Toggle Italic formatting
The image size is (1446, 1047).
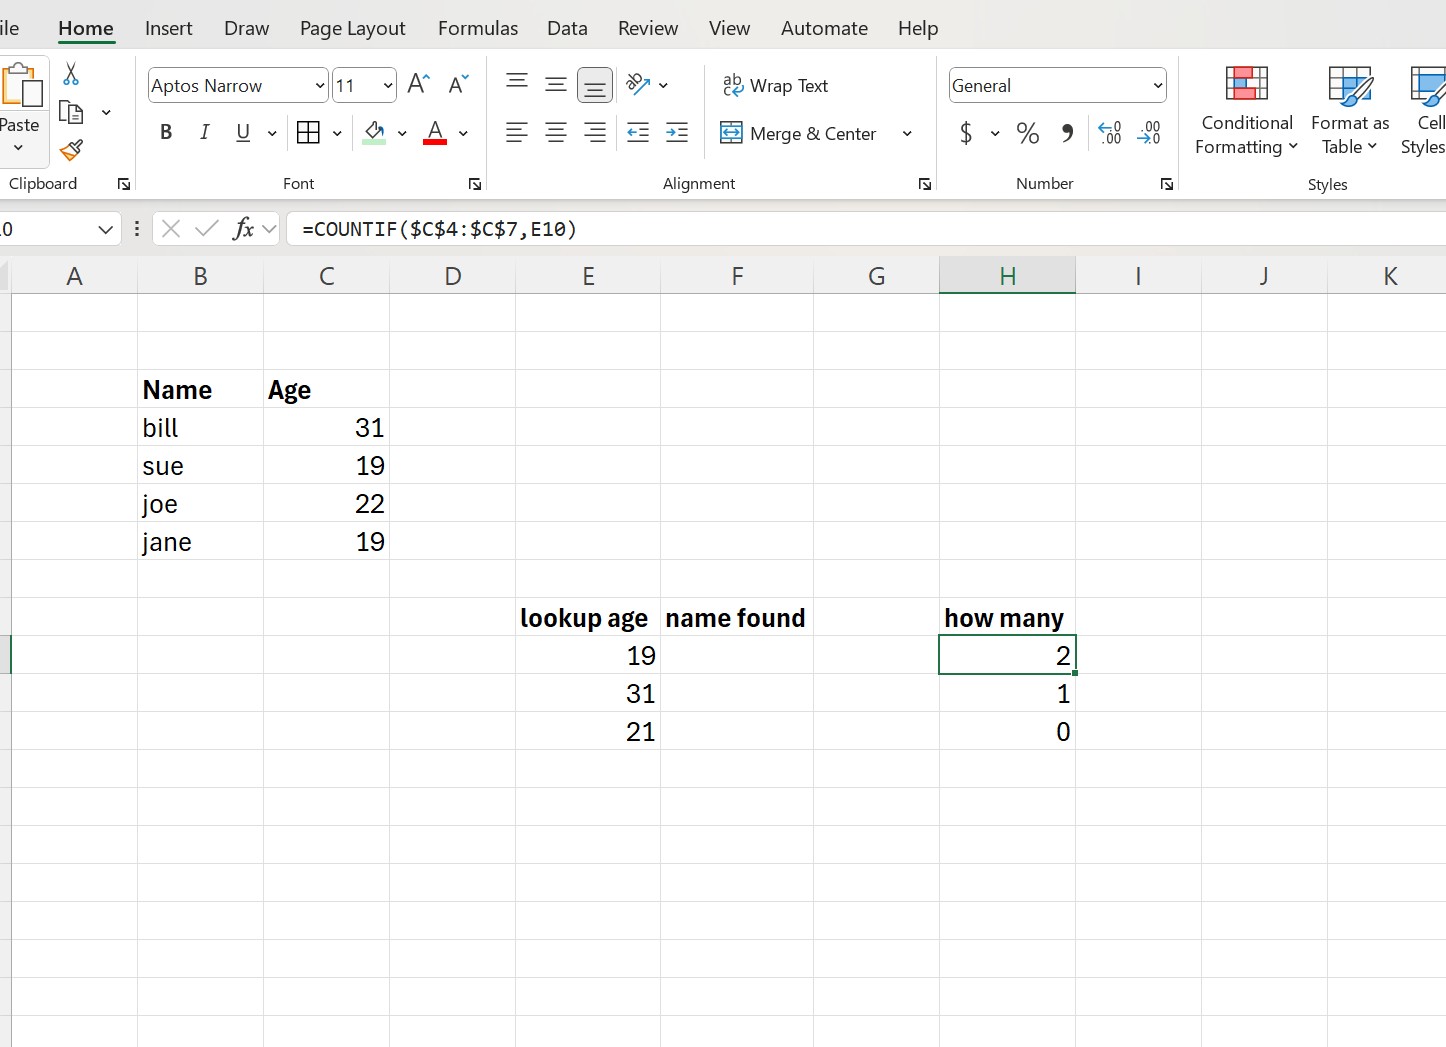tap(204, 132)
